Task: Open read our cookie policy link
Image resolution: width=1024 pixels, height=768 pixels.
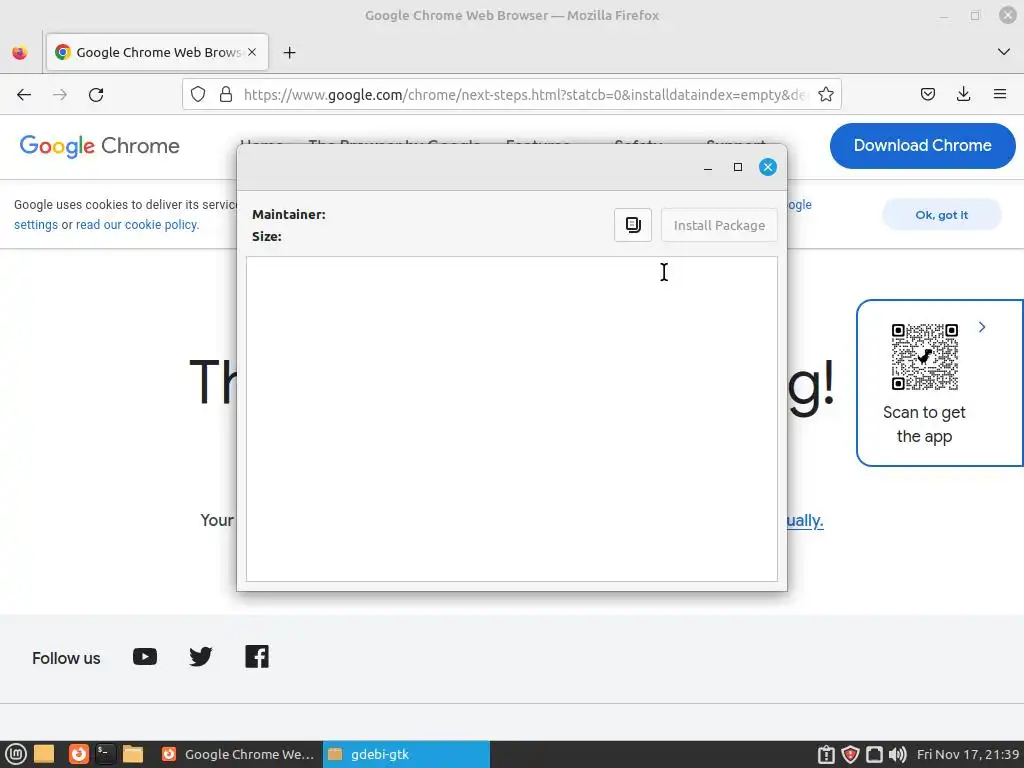Action: point(137,225)
